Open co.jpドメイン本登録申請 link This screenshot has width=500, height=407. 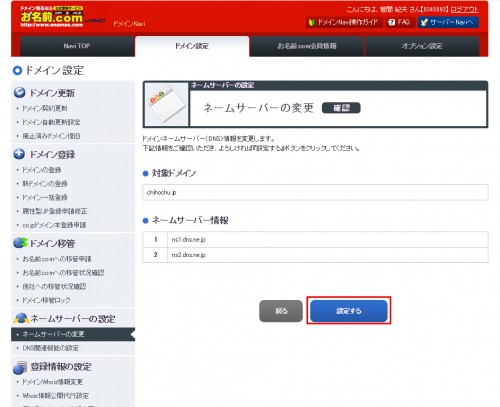(x=54, y=225)
